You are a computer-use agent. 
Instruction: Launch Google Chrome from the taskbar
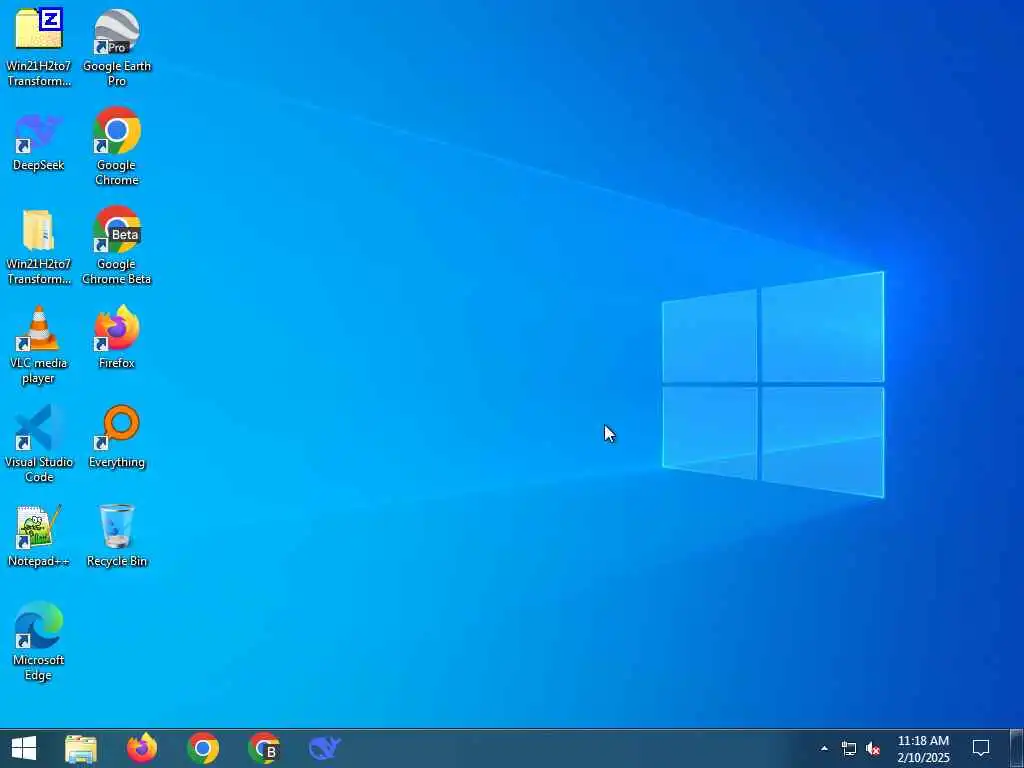coord(203,748)
